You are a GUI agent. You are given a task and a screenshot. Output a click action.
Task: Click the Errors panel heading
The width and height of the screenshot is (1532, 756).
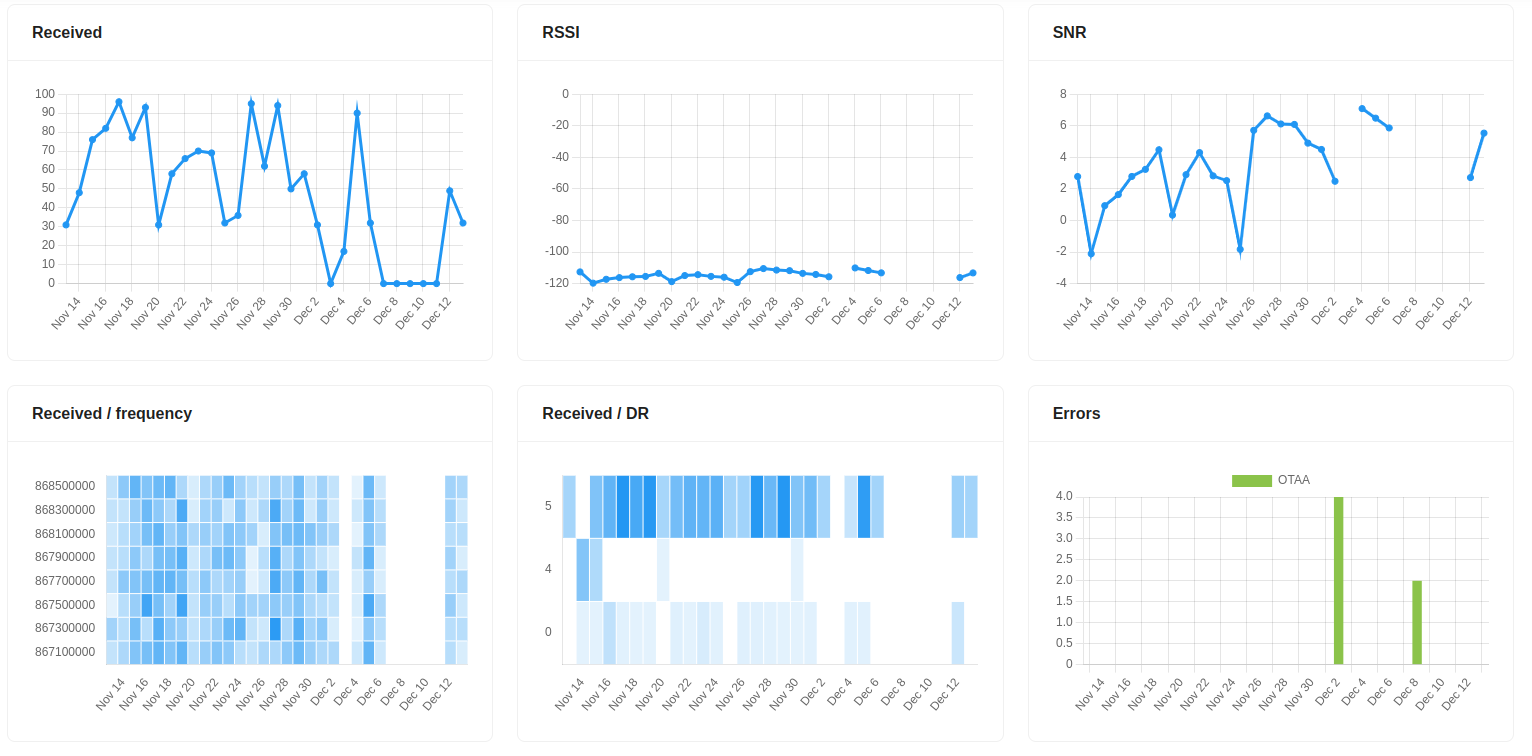[1076, 414]
